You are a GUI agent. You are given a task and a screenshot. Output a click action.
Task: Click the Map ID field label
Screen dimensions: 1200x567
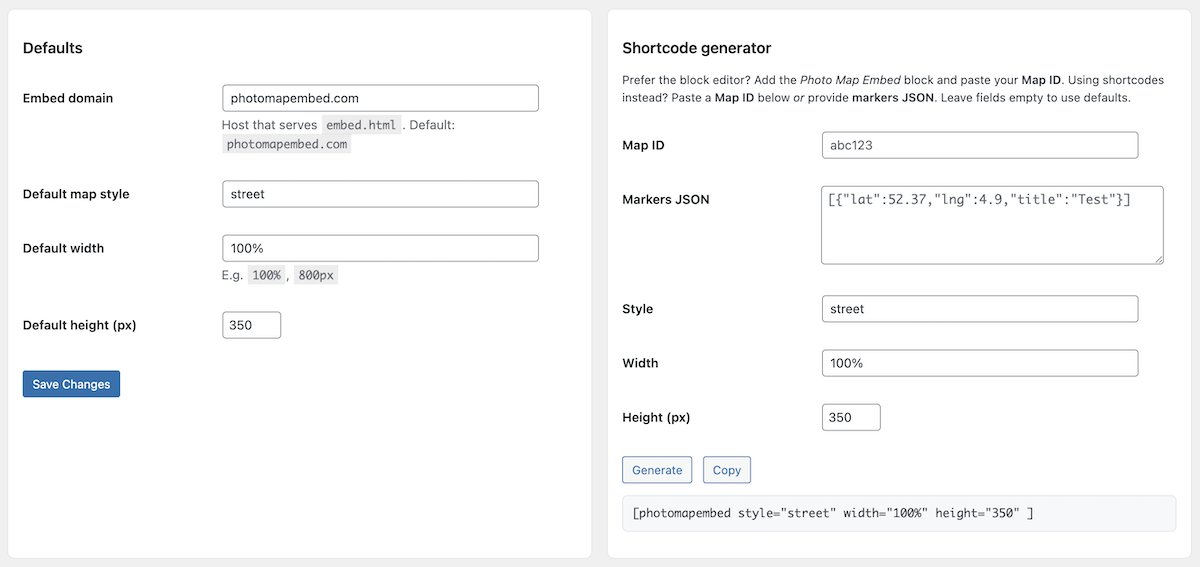[x=643, y=145]
